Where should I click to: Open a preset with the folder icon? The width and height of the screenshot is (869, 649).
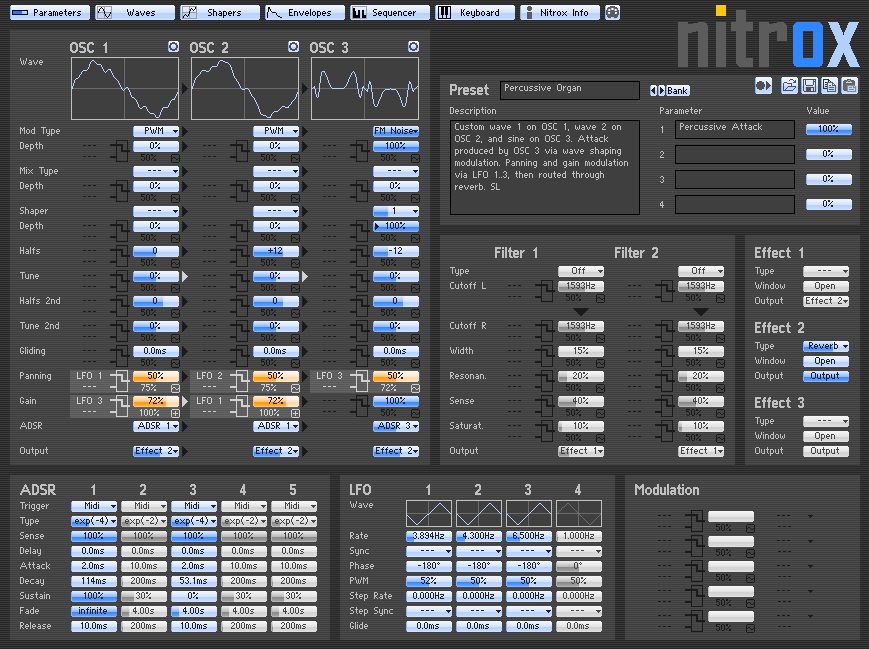789,86
